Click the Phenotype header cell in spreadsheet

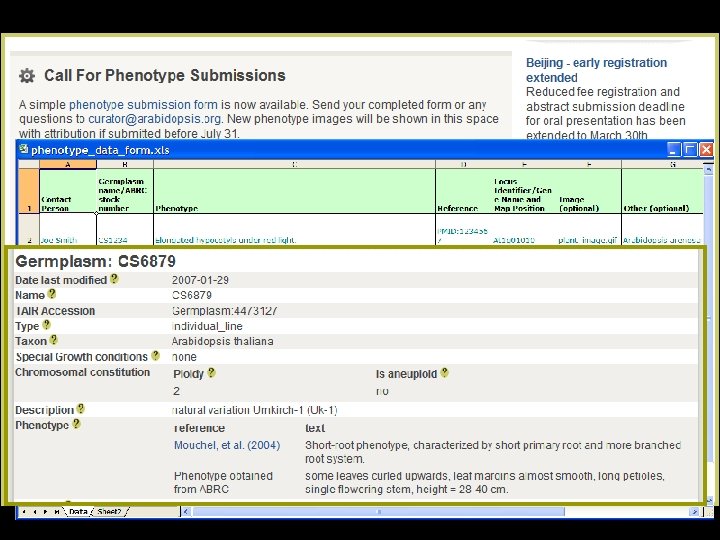[294, 191]
